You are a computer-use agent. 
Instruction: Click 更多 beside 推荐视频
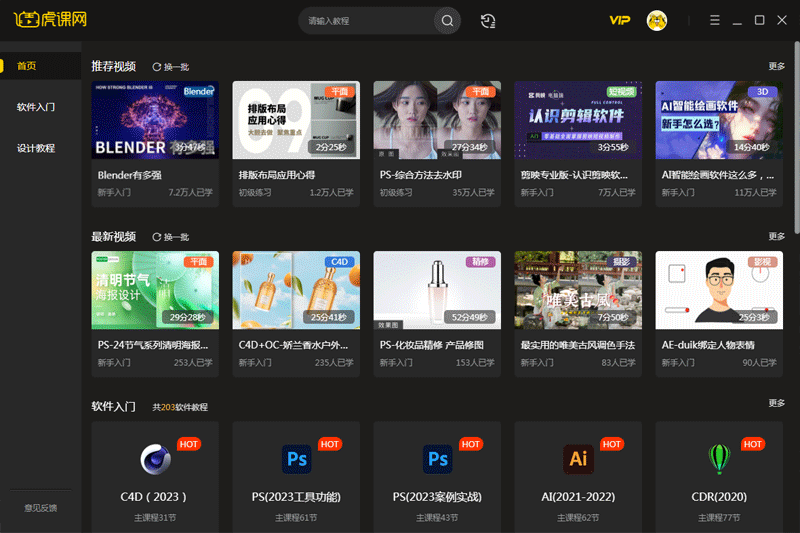[777, 66]
